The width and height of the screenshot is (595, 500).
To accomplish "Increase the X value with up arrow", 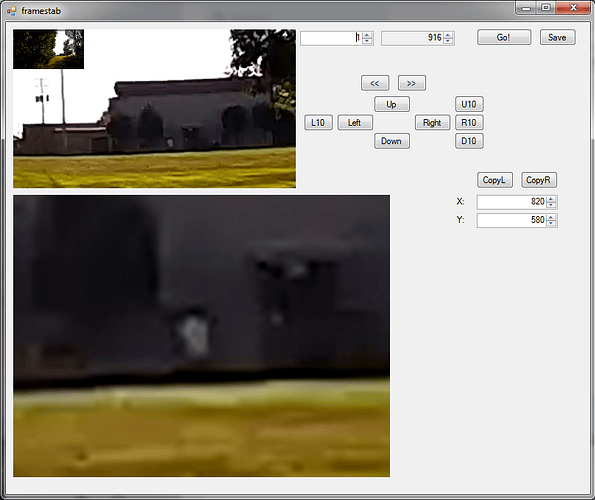I will (x=551, y=198).
